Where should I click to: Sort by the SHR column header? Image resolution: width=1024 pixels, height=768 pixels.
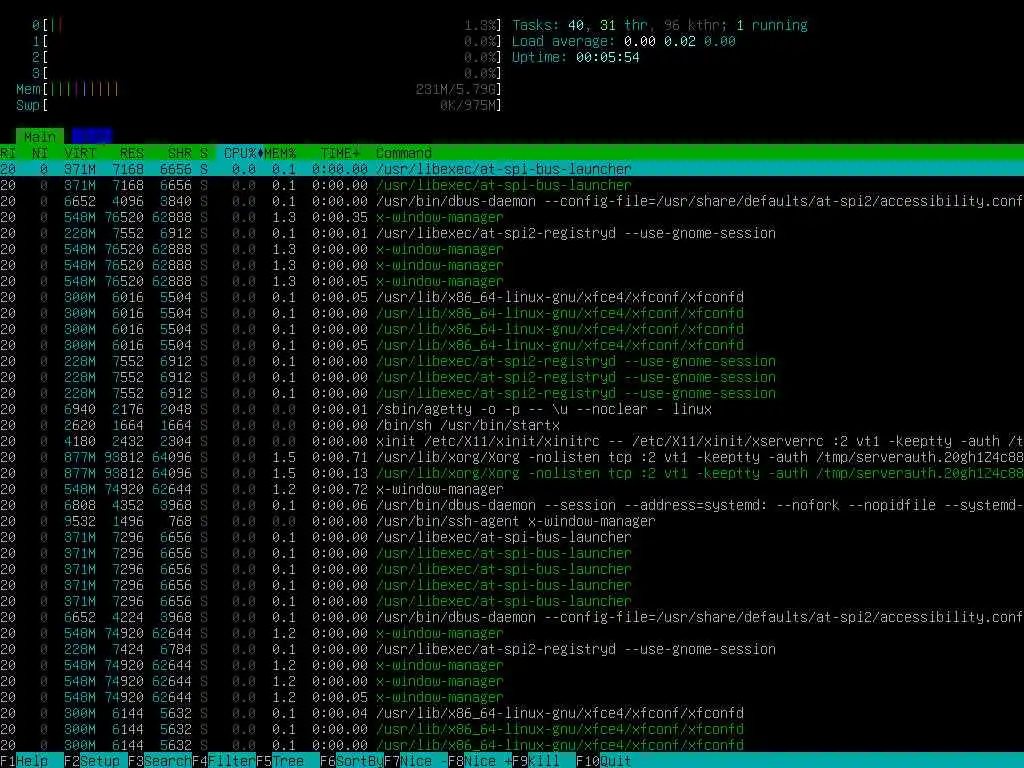[x=180, y=153]
